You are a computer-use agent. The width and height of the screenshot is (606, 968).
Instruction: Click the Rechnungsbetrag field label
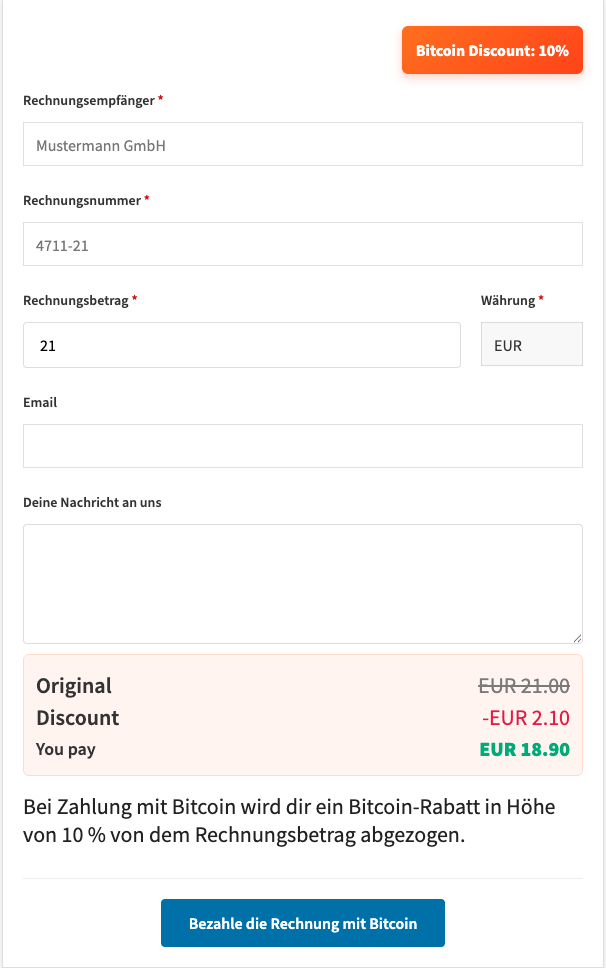pyautogui.click(x=76, y=300)
